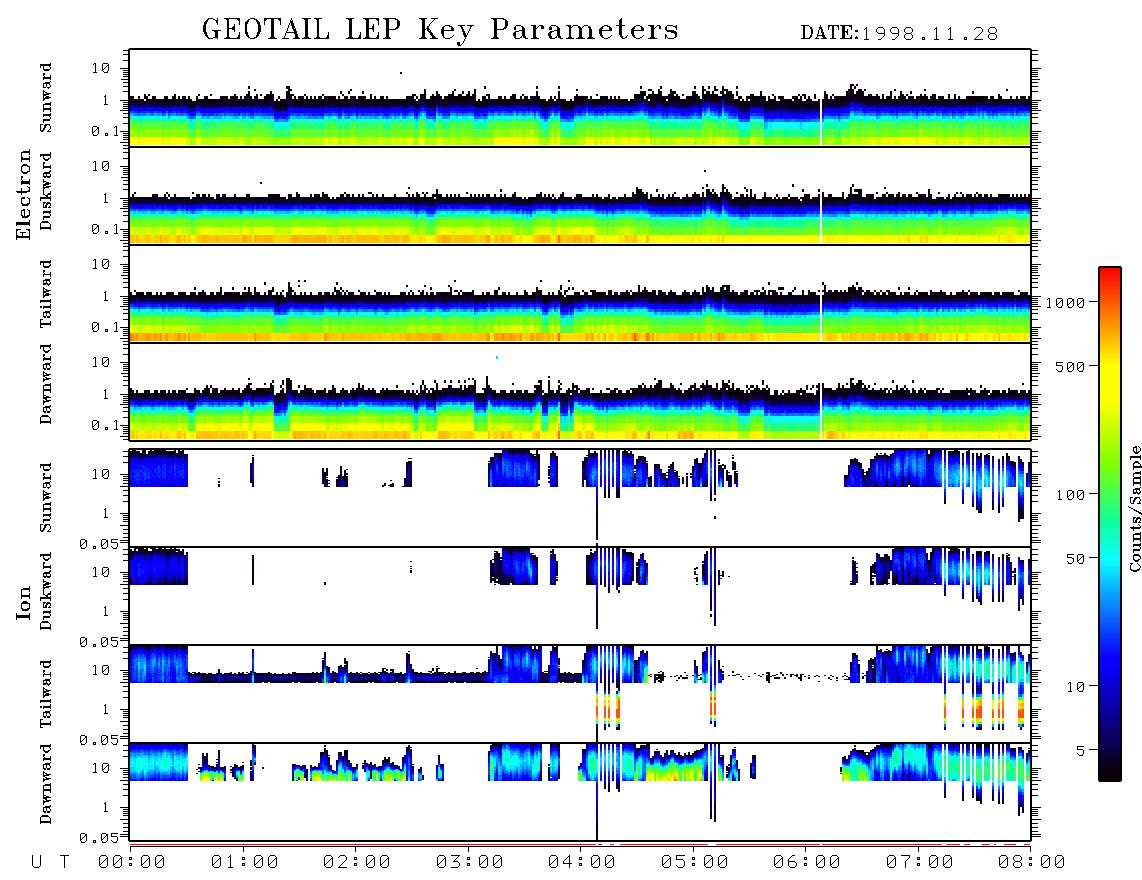This screenshot has width=1142, height=880.
Task: Select the Electron "Dawnward" panel label
Action: (46, 384)
